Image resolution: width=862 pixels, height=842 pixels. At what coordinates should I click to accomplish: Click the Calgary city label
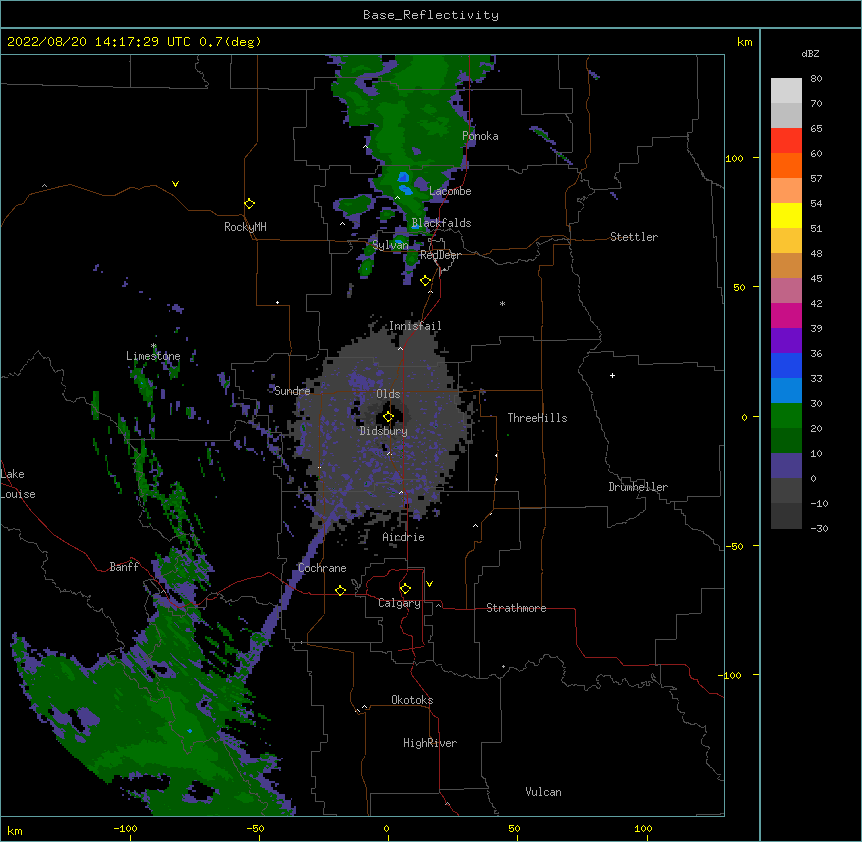click(x=399, y=603)
